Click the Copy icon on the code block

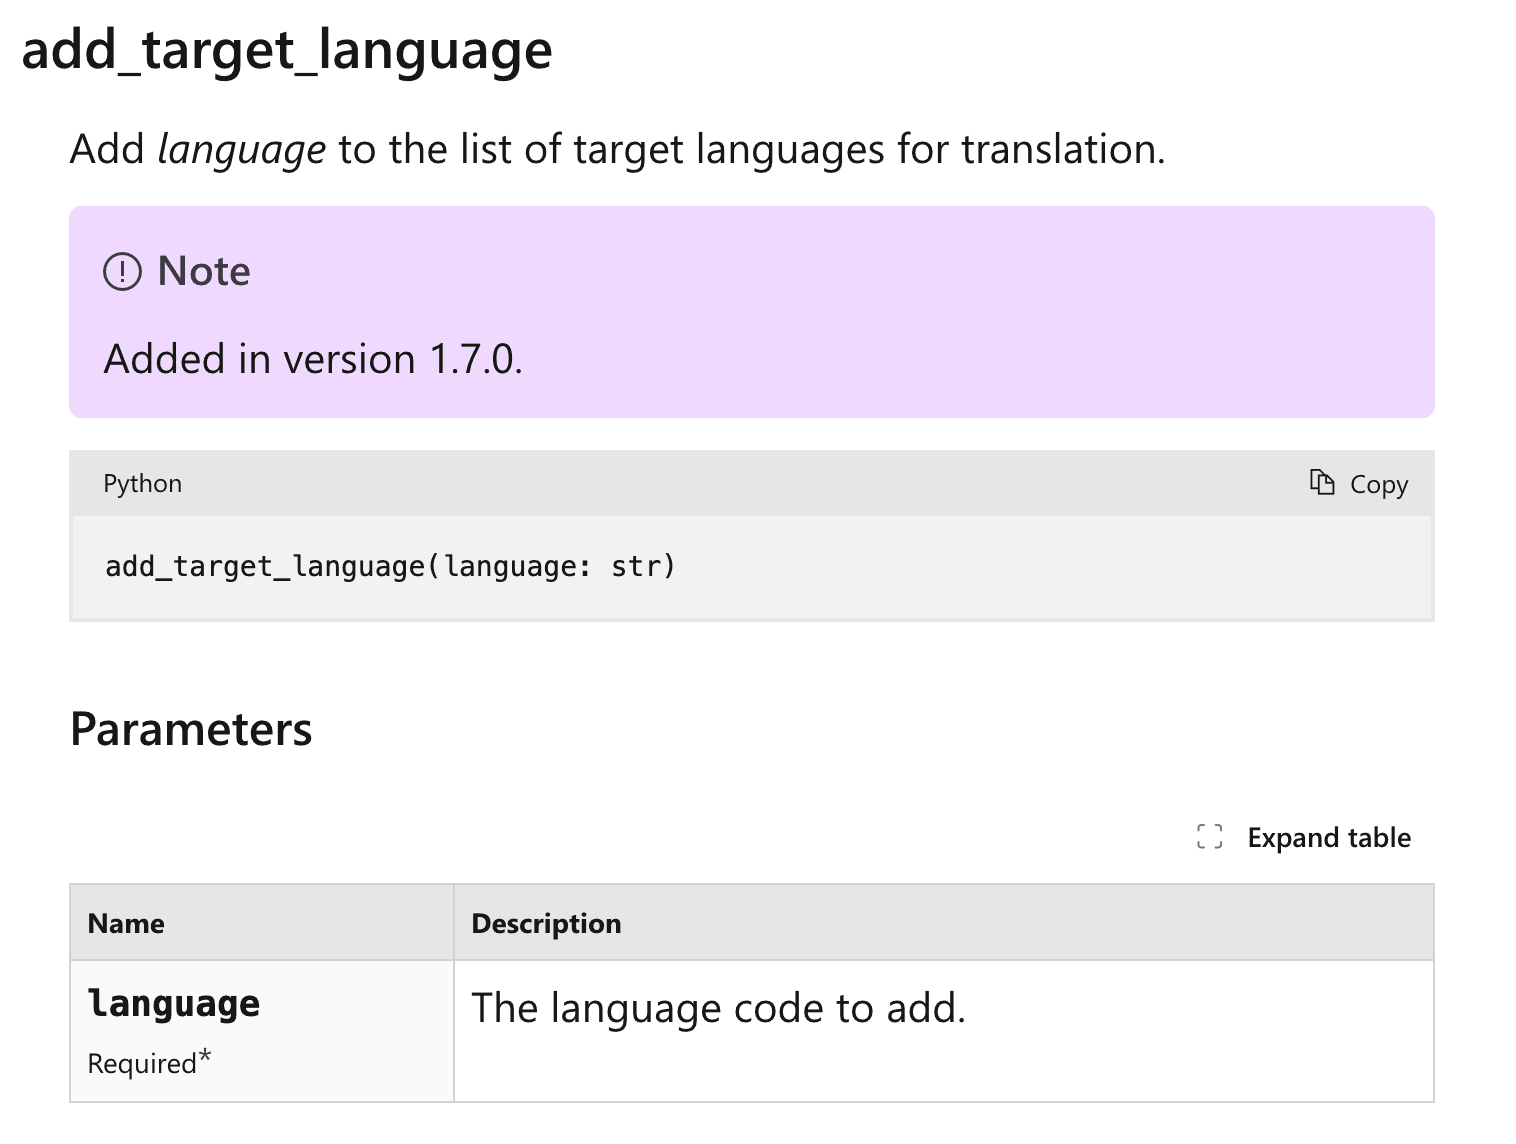1322,483
